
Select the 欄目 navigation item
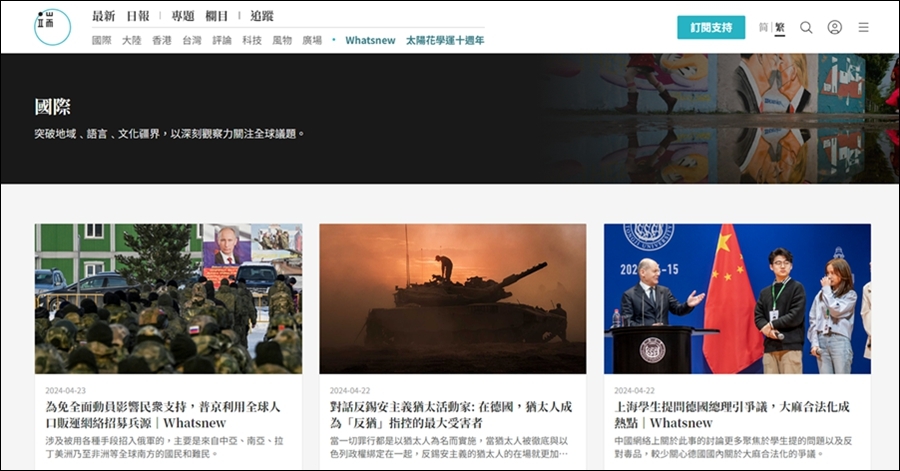tap(216, 16)
